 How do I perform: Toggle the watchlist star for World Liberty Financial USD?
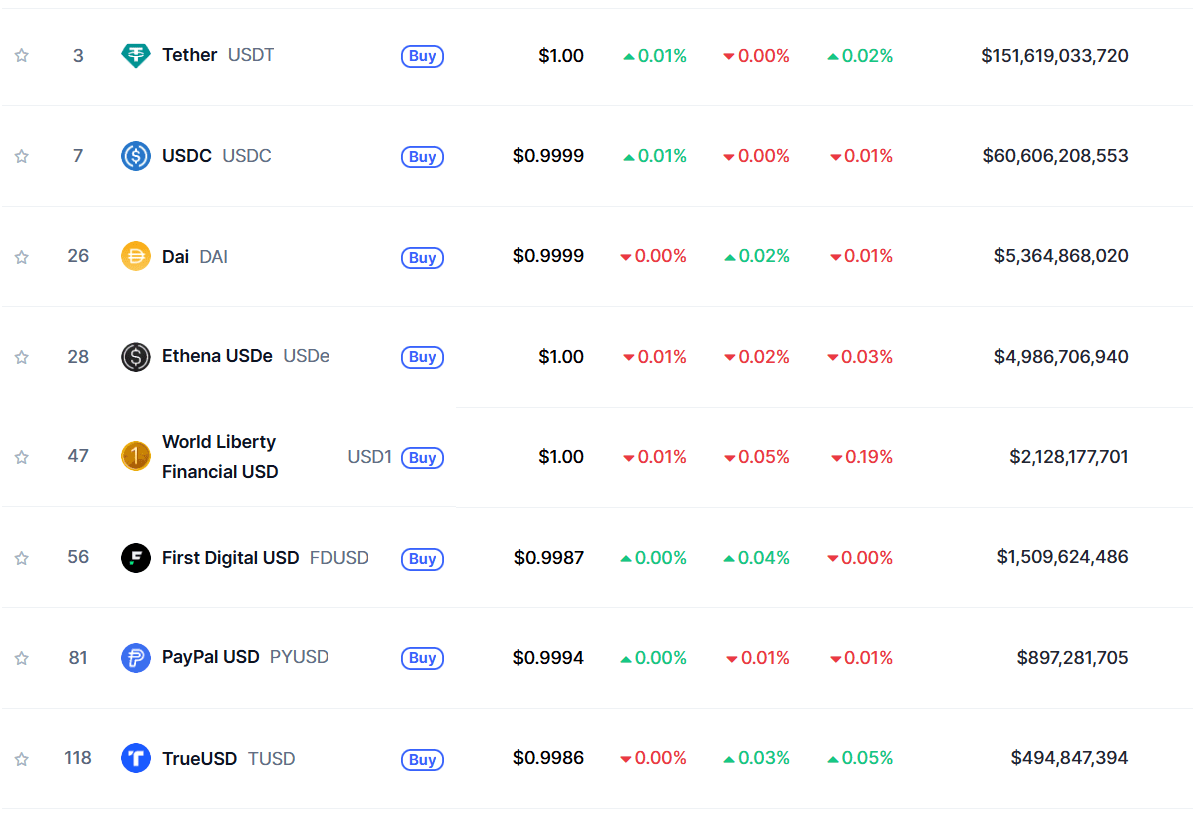tap(21, 457)
